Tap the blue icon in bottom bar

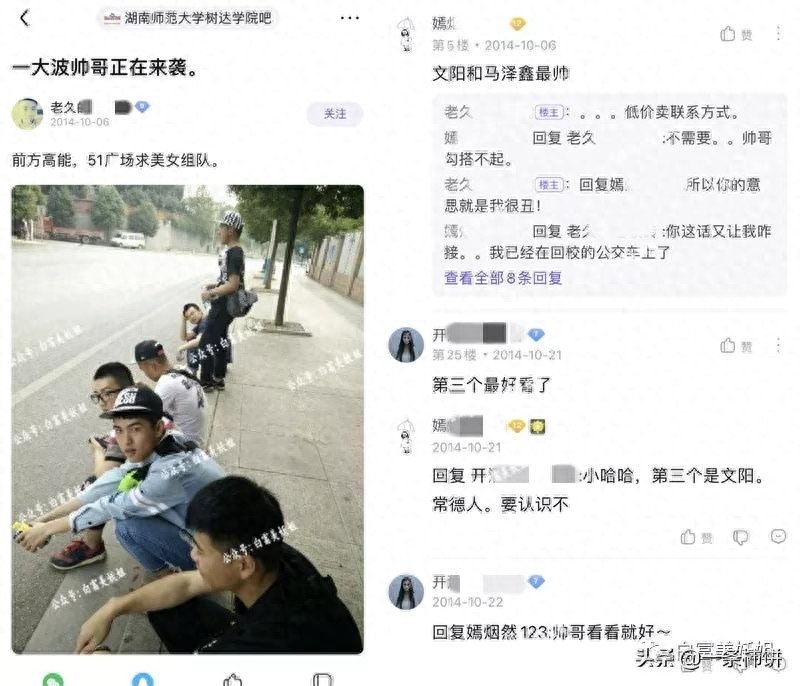pyautogui.click(x=142, y=680)
